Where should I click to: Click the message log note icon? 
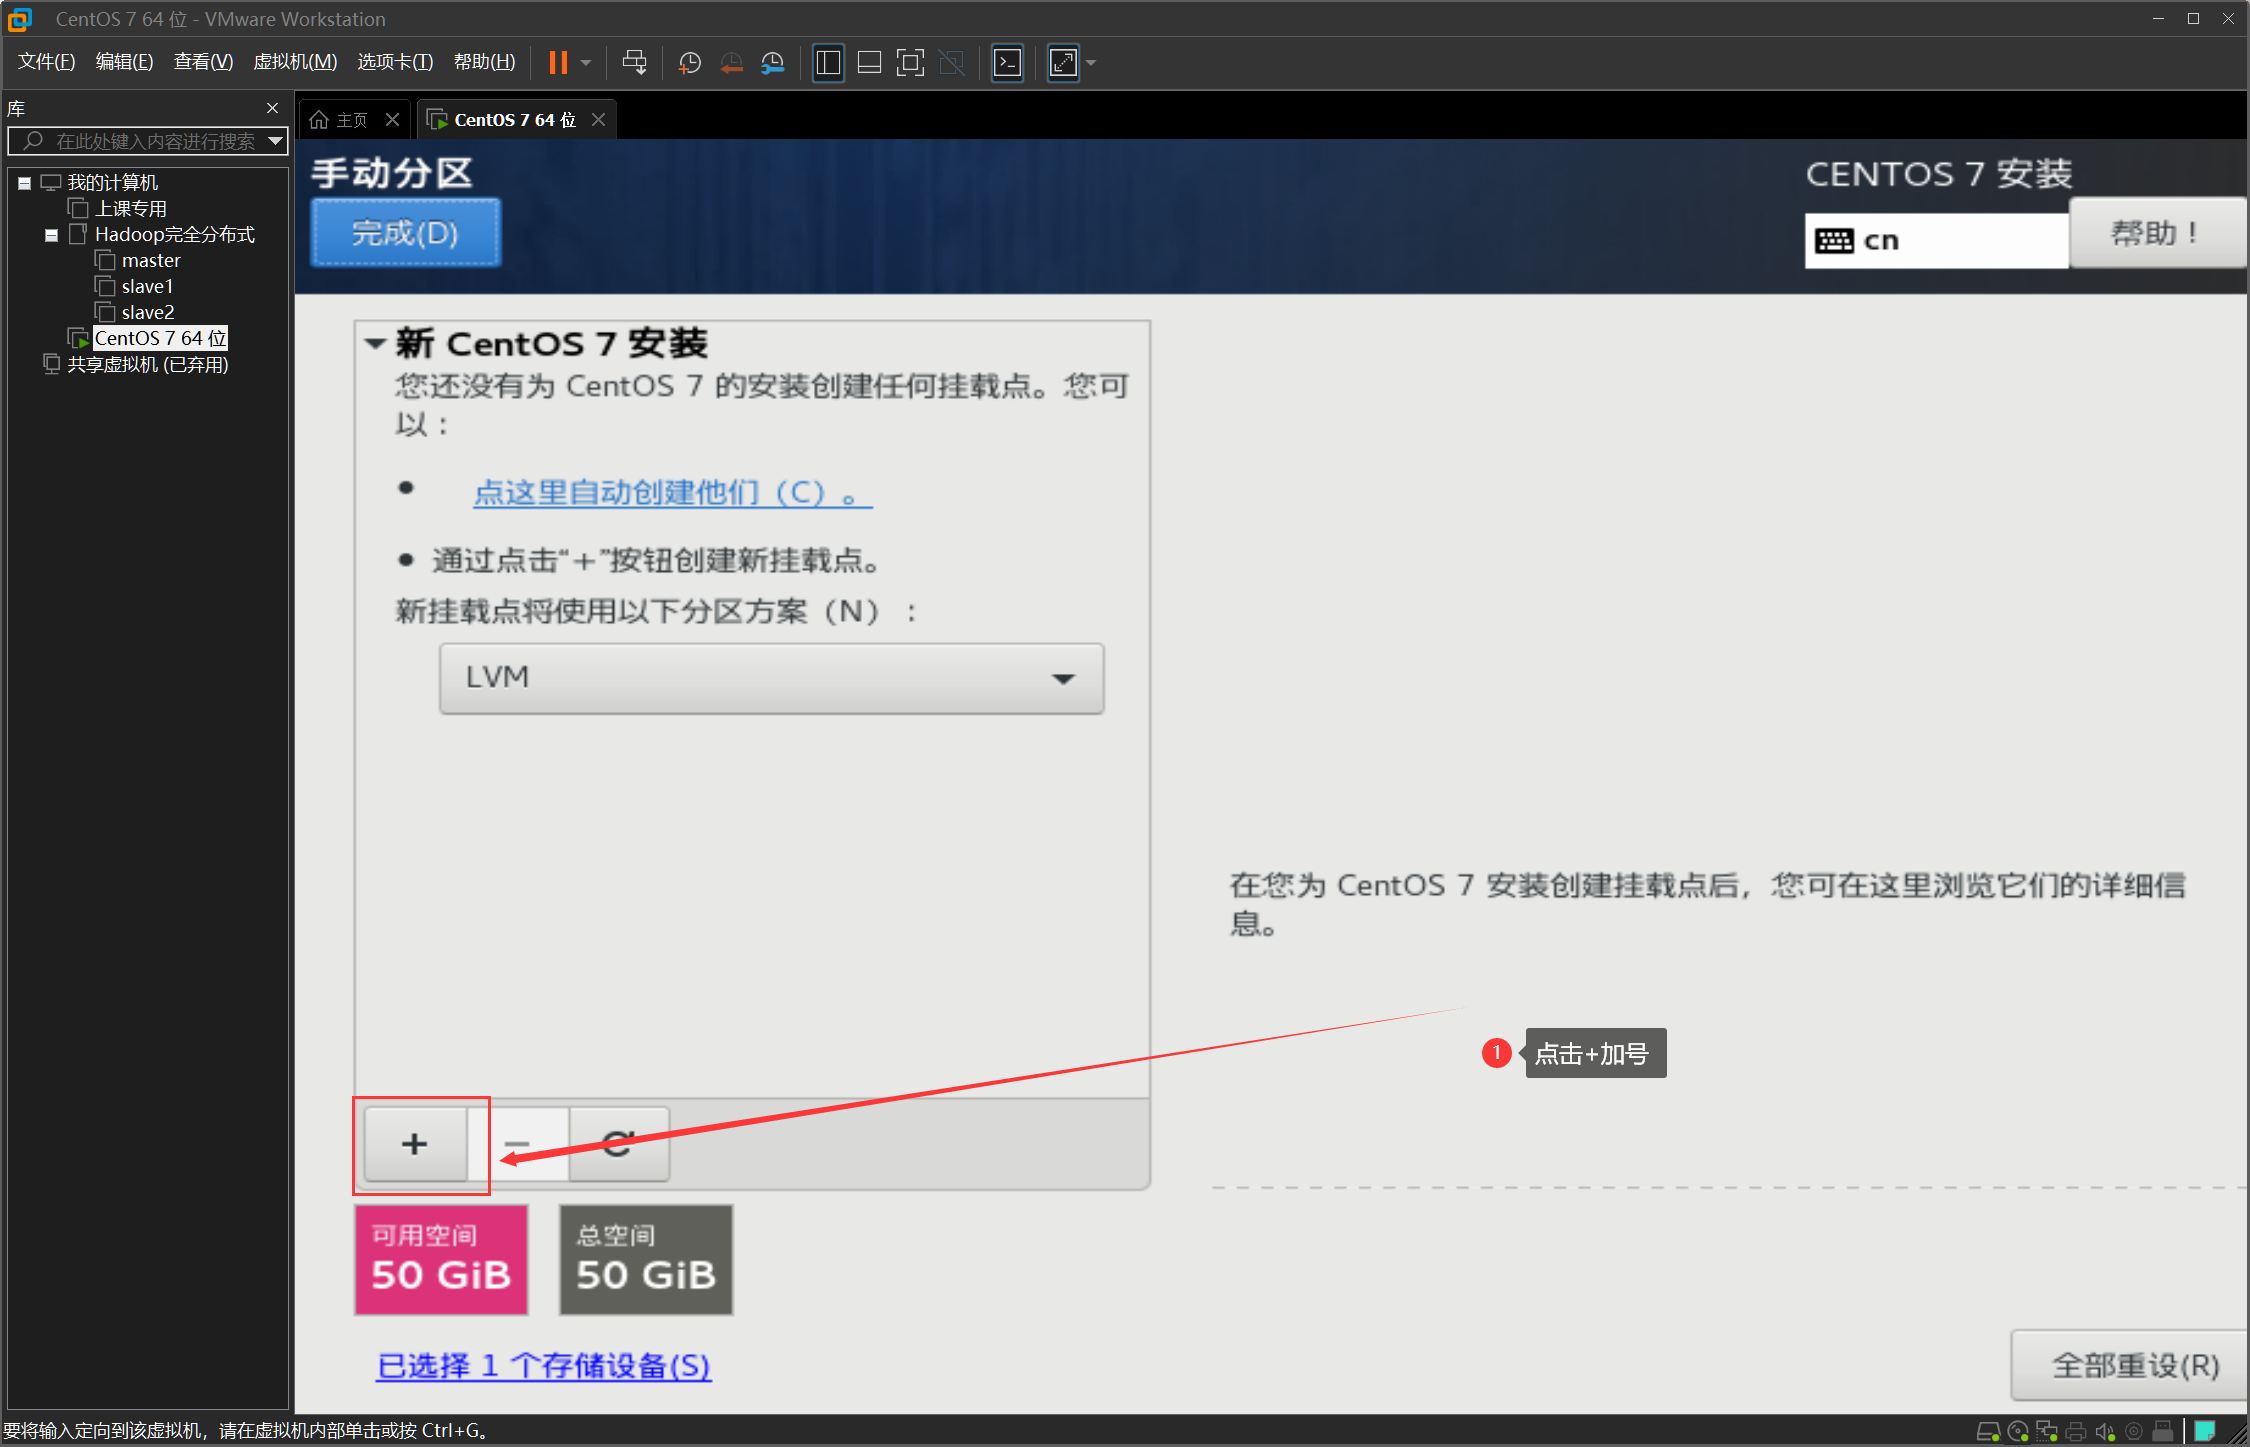[2204, 1431]
